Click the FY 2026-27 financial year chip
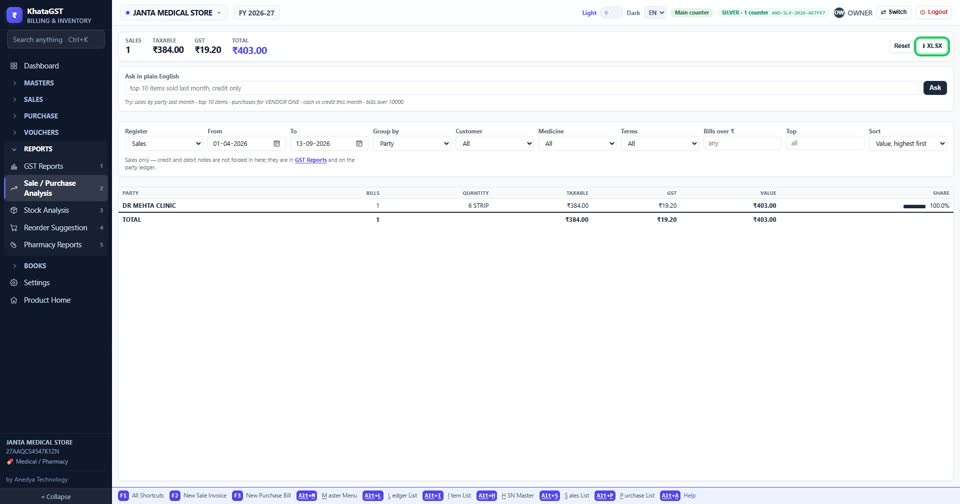The width and height of the screenshot is (960, 504). (257, 12)
